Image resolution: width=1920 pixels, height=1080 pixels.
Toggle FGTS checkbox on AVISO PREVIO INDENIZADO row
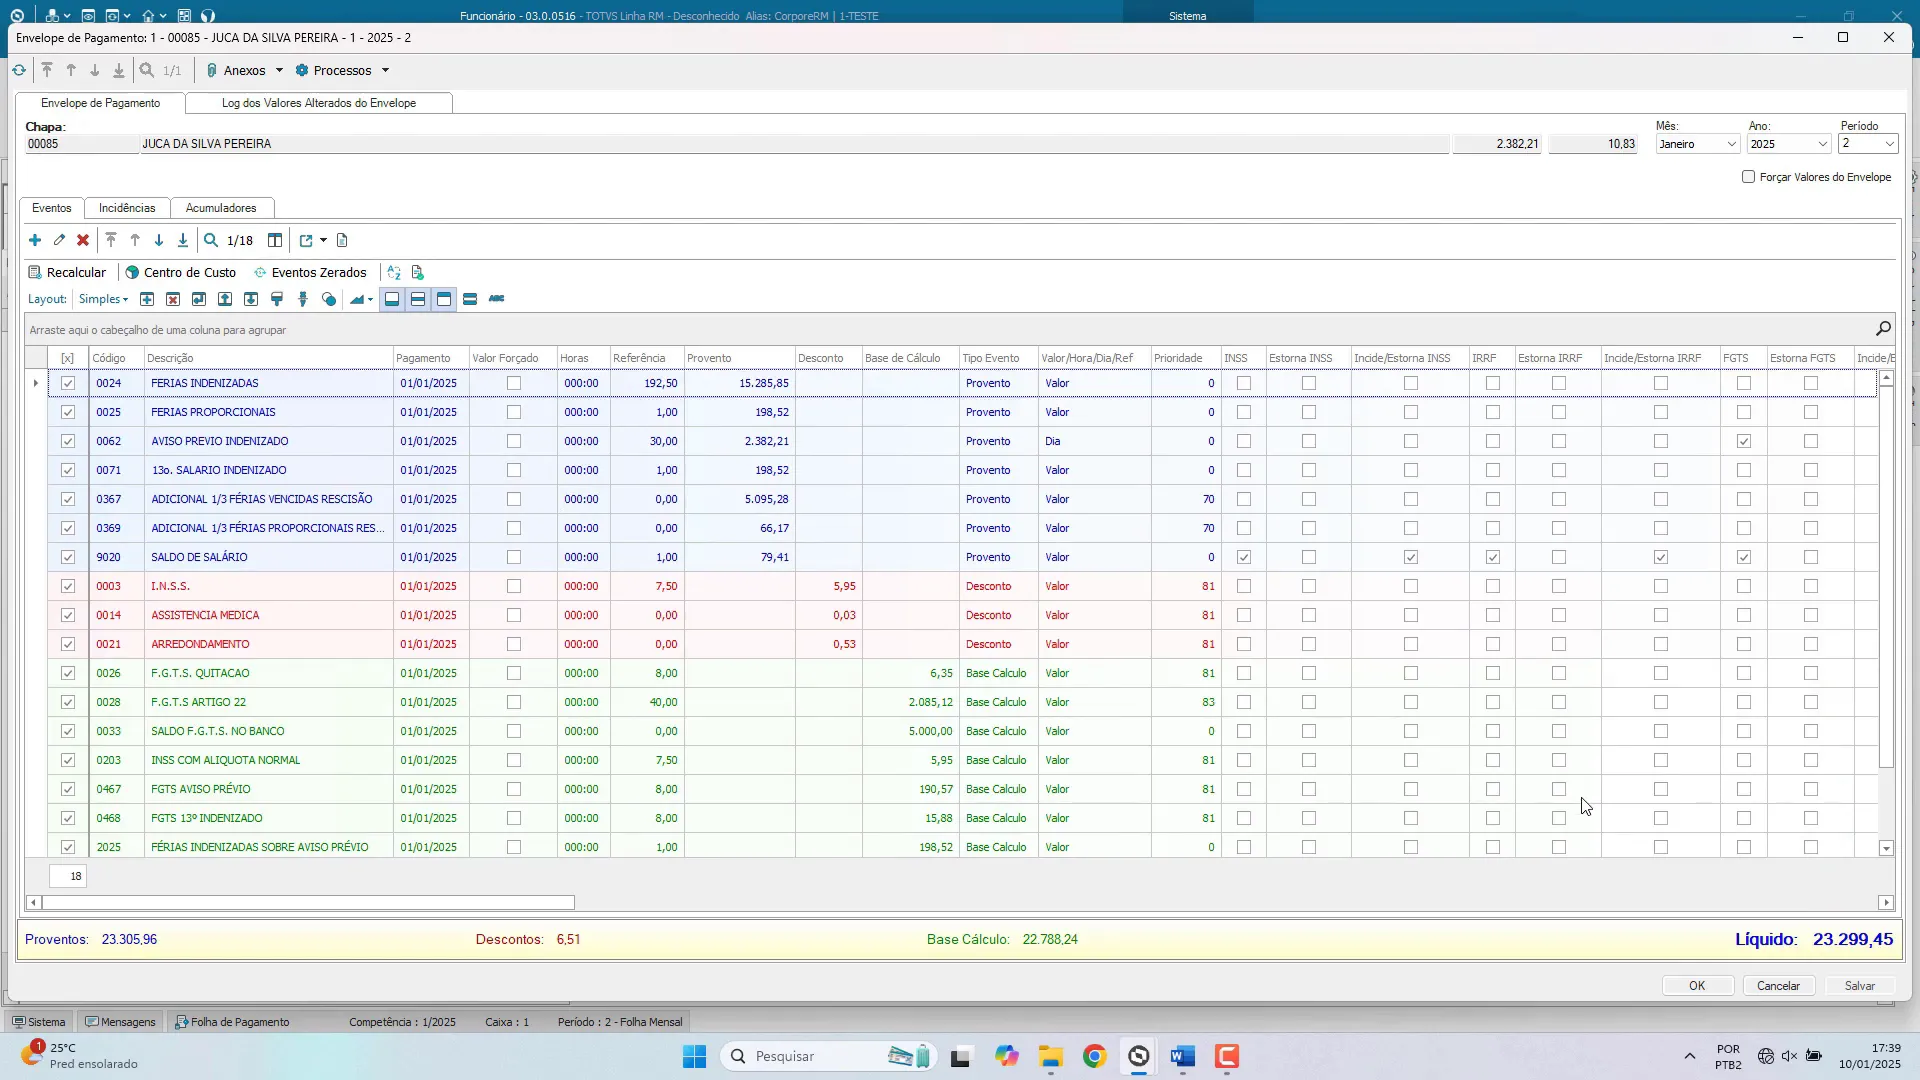point(1744,441)
